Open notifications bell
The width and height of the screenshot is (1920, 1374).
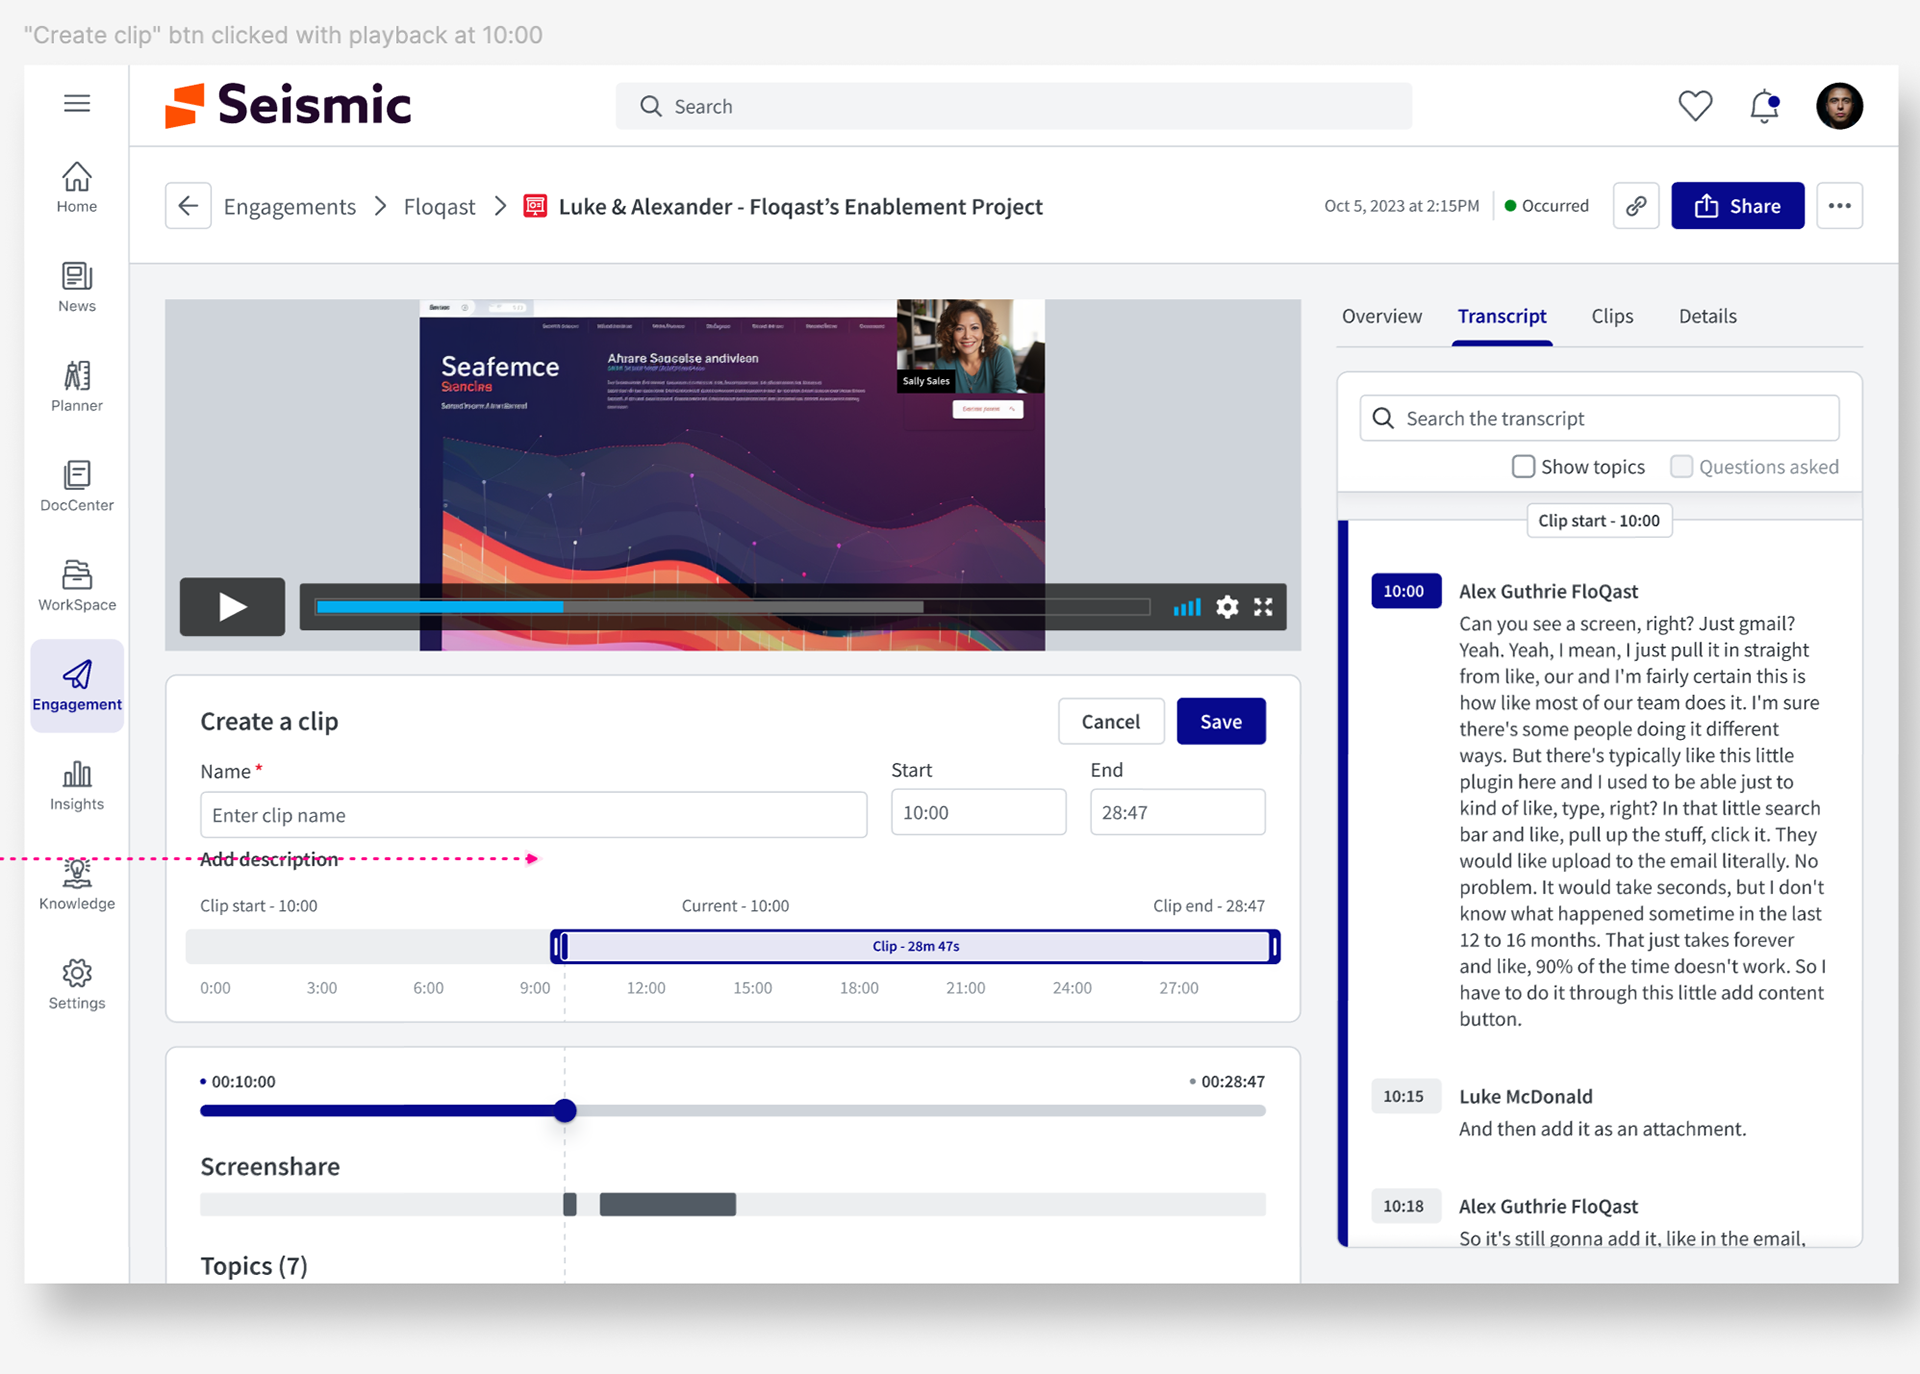1765,106
